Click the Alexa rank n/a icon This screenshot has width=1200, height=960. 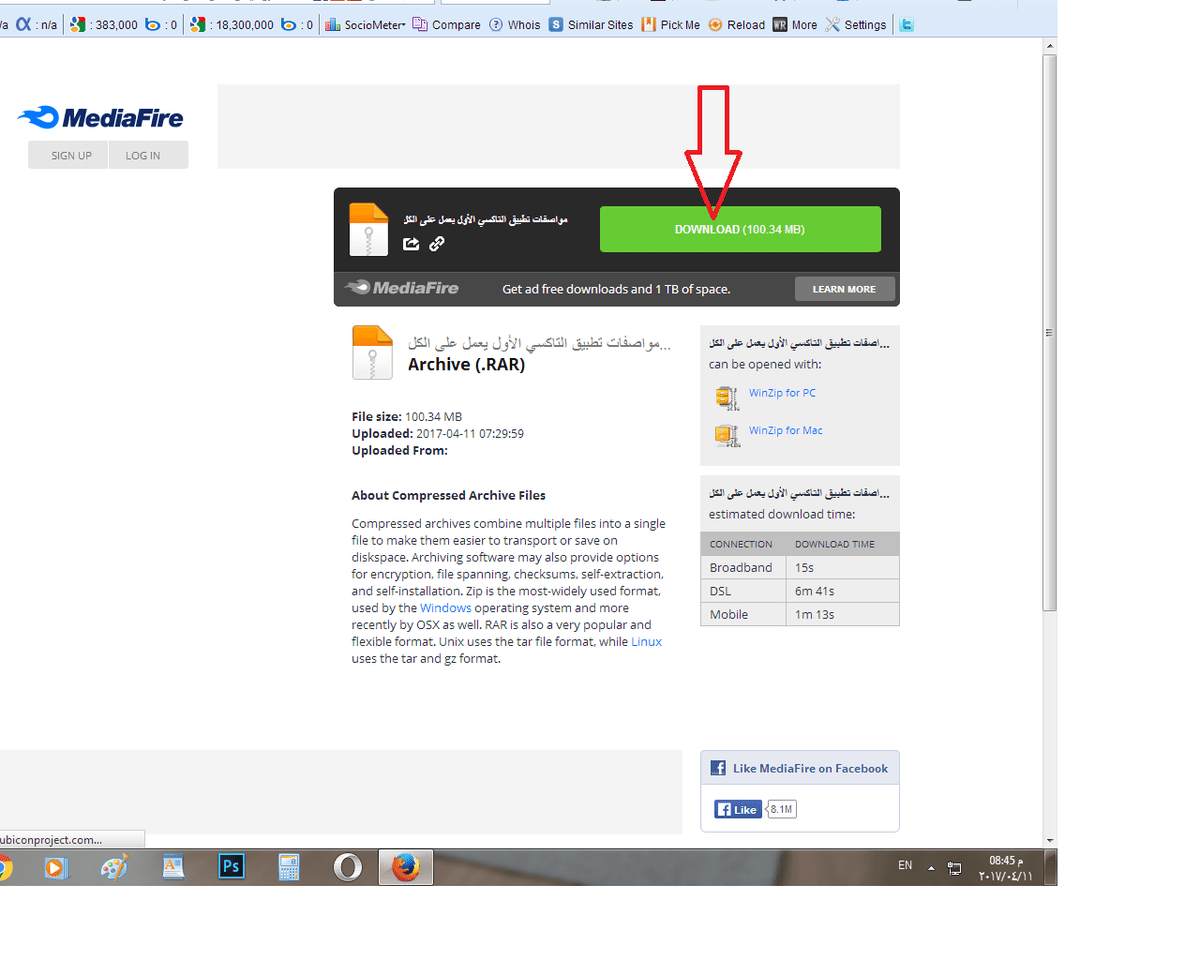click(23, 25)
